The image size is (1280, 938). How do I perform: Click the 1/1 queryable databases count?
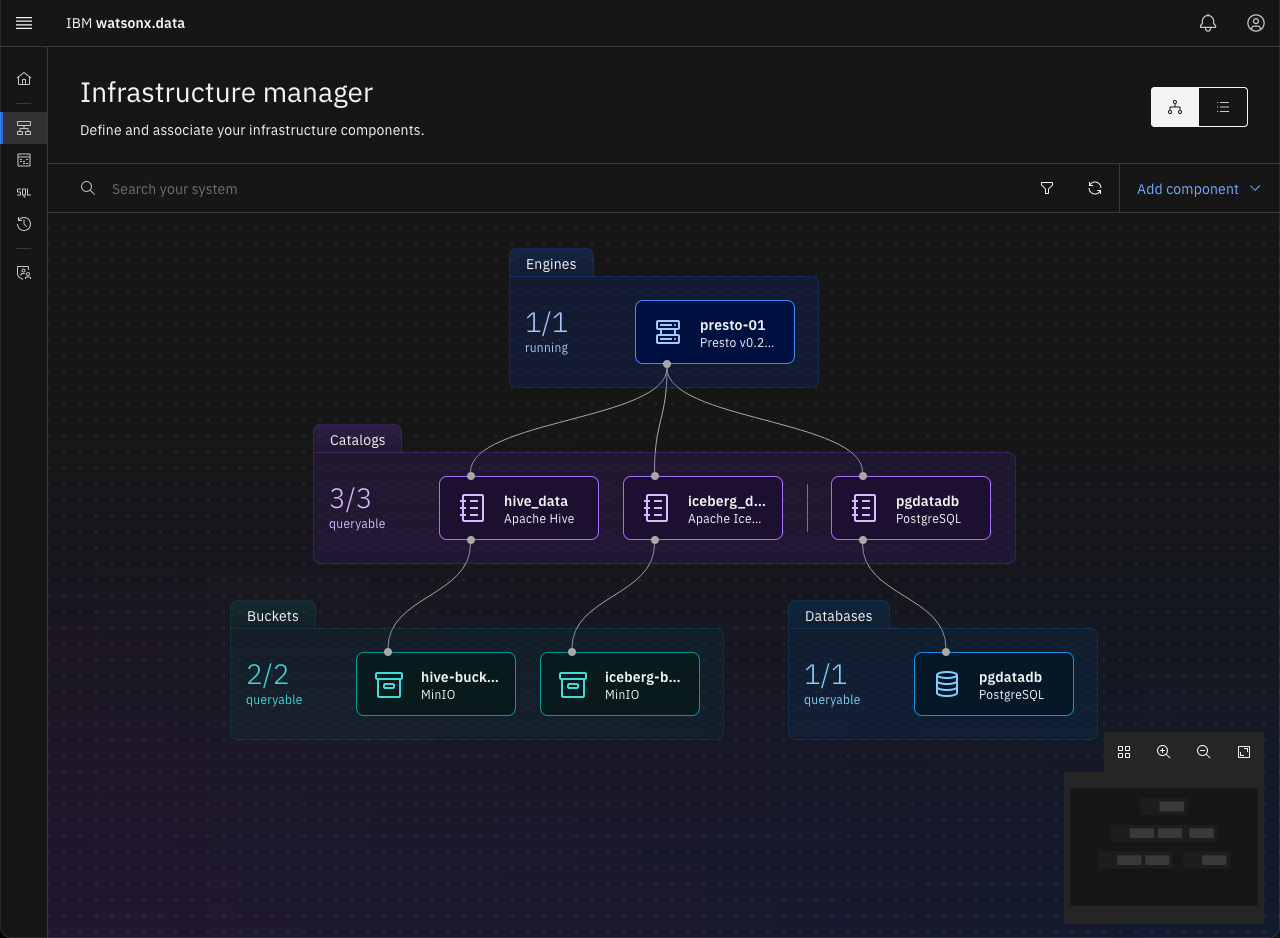click(832, 684)
